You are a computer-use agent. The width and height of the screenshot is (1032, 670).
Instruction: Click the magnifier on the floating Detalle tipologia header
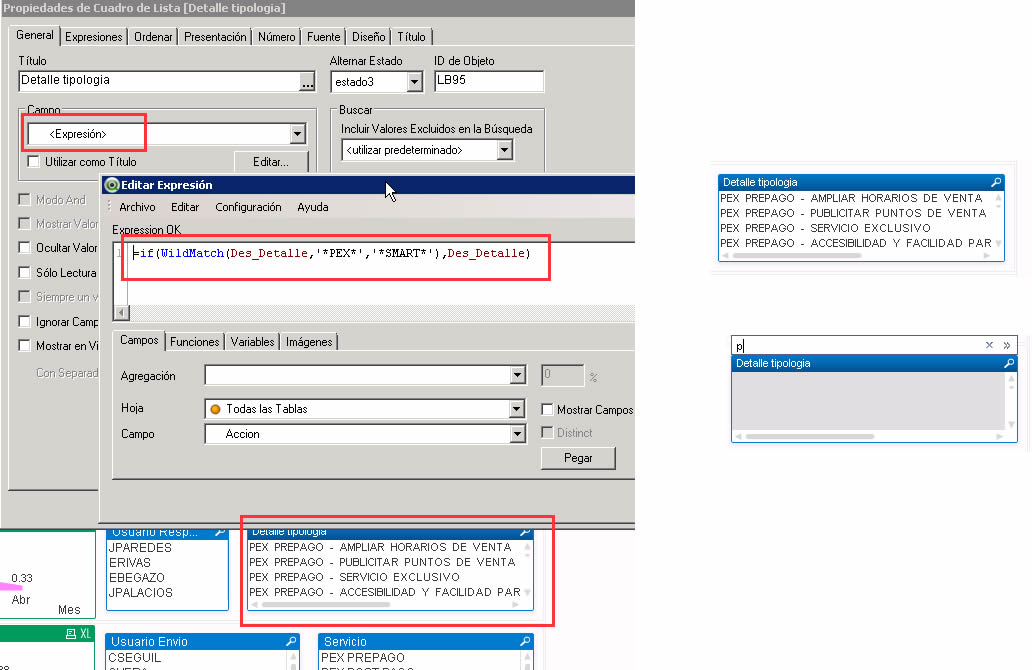[x=994, y=182]
